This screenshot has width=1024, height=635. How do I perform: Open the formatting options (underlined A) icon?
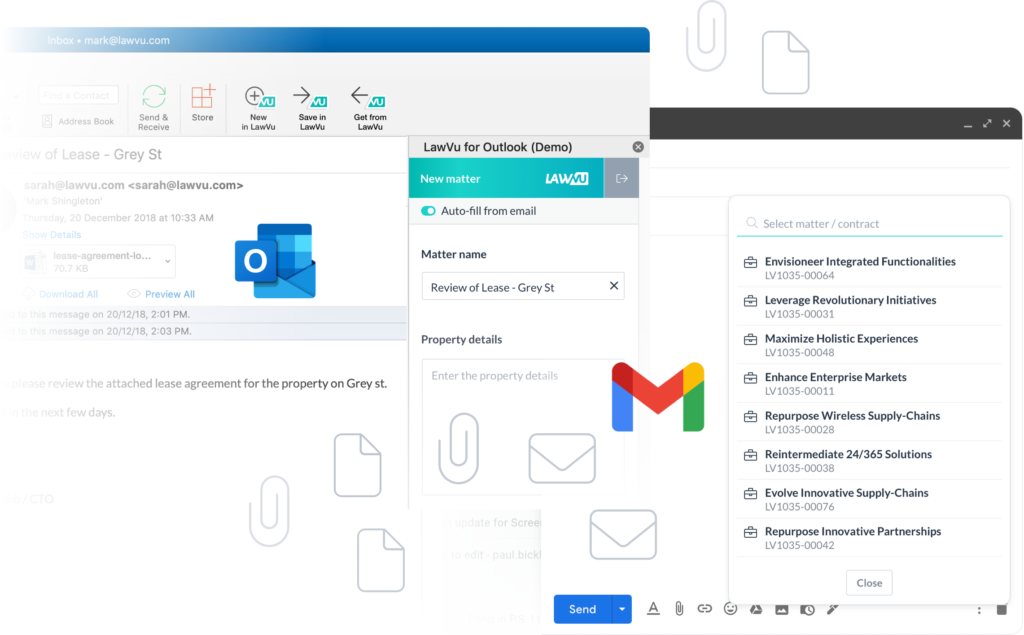(653, 609)
